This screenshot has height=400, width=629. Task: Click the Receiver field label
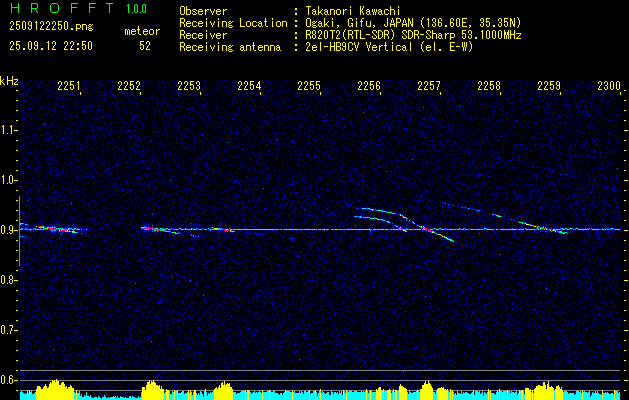click(203, 35)
